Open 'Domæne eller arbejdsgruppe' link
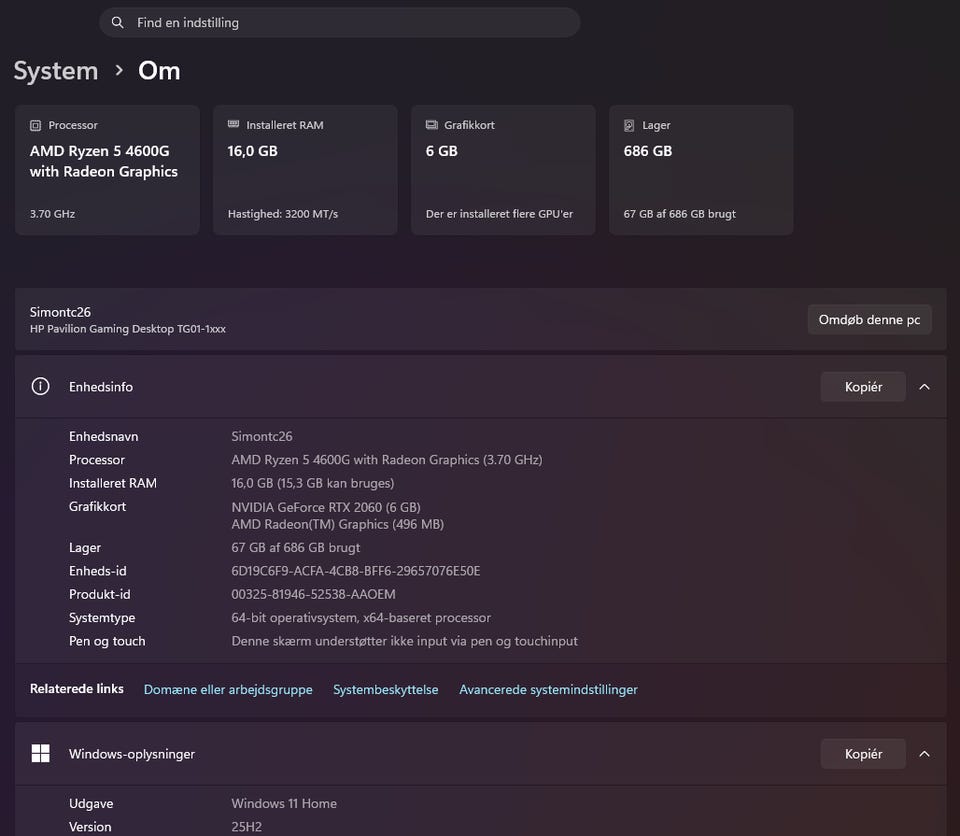 coord(228,690)
